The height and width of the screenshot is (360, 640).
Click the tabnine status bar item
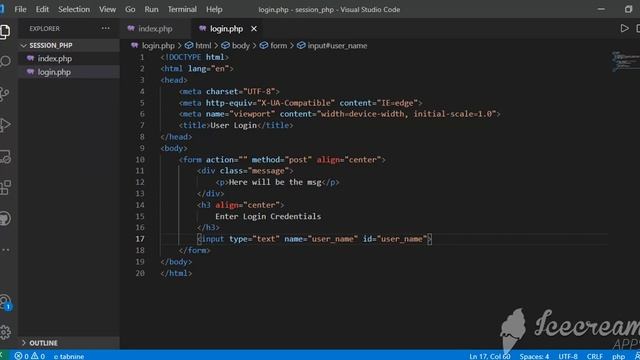coord(69,356)
